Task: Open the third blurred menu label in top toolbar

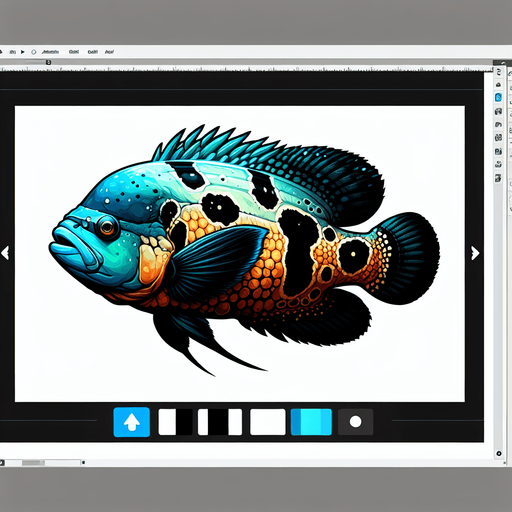Action: [x=92, y=52]
